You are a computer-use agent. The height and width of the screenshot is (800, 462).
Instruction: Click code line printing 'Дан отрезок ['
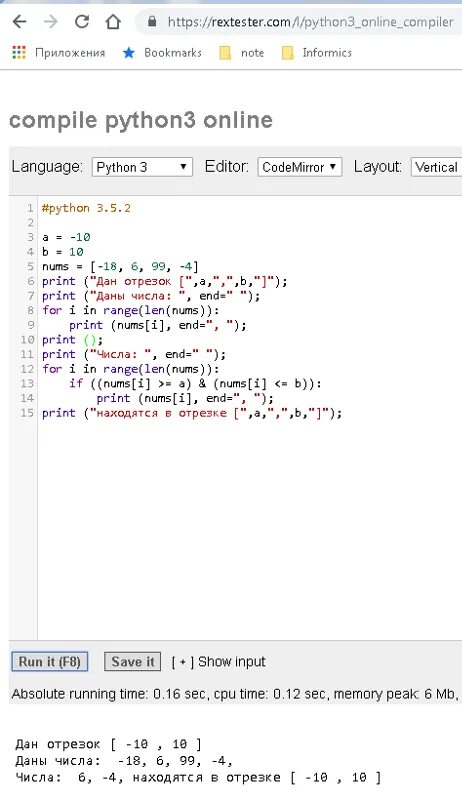coord(165,281)
